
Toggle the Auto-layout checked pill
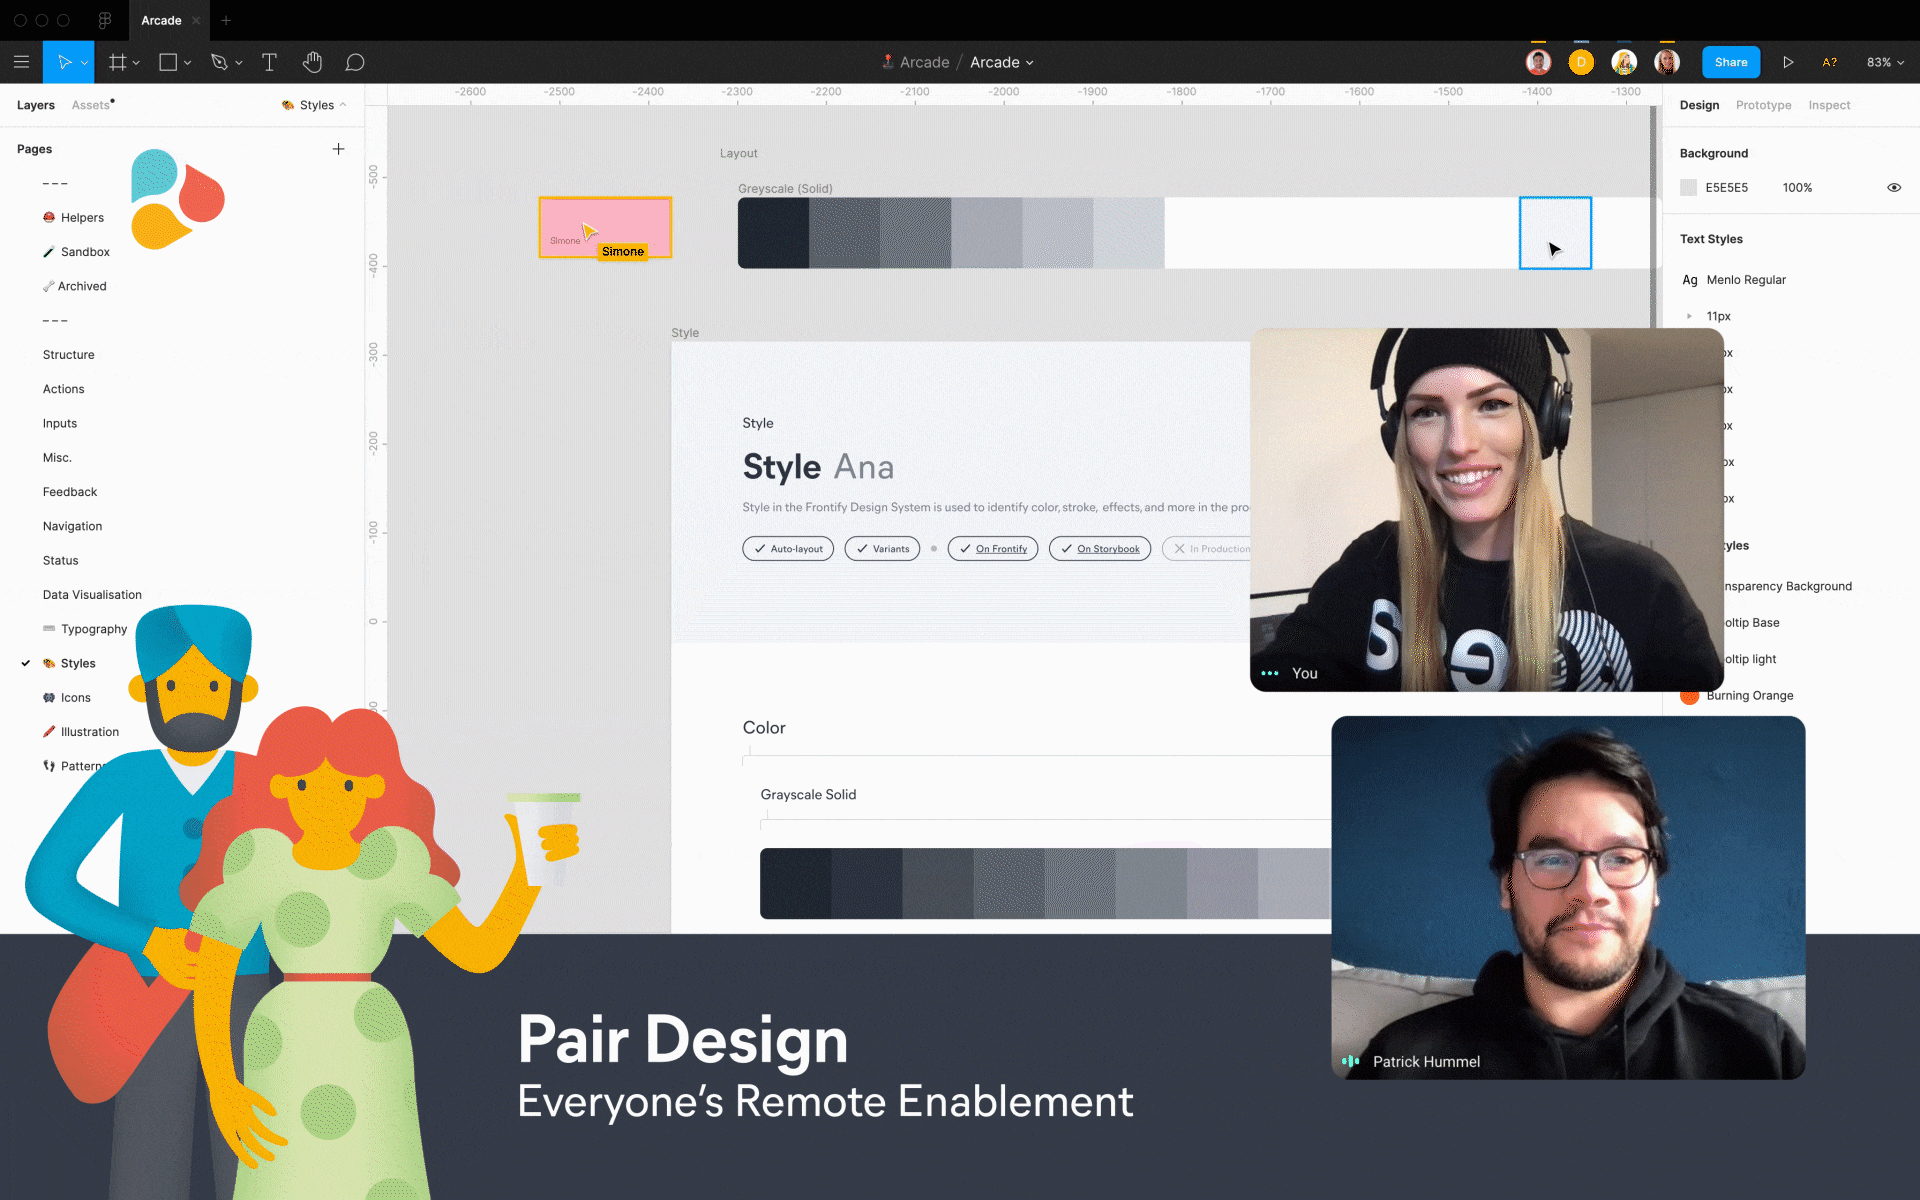pyautogui.click(x=788, y=549)
